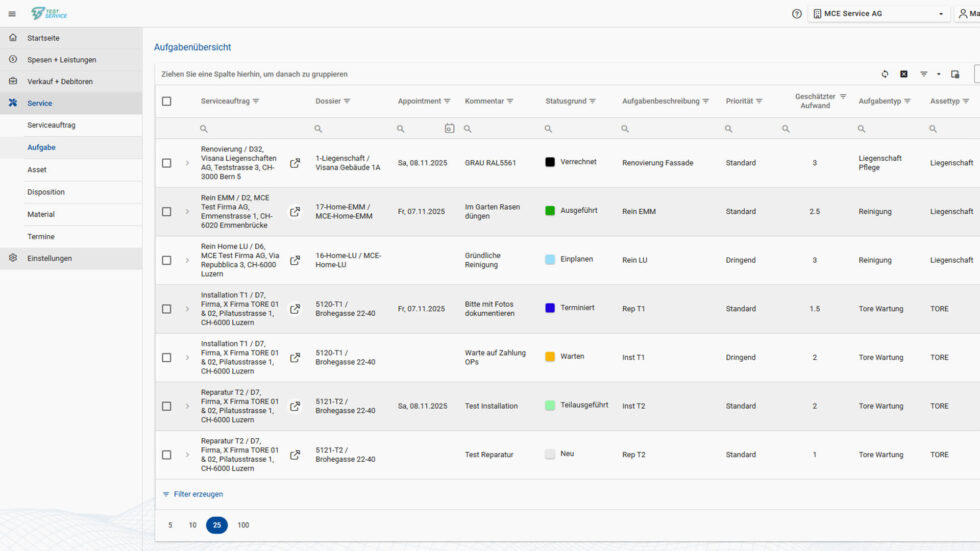Open external link for Rein Home LU order
This screenshot has width=980, height=551.
click(x=295, y=261)
